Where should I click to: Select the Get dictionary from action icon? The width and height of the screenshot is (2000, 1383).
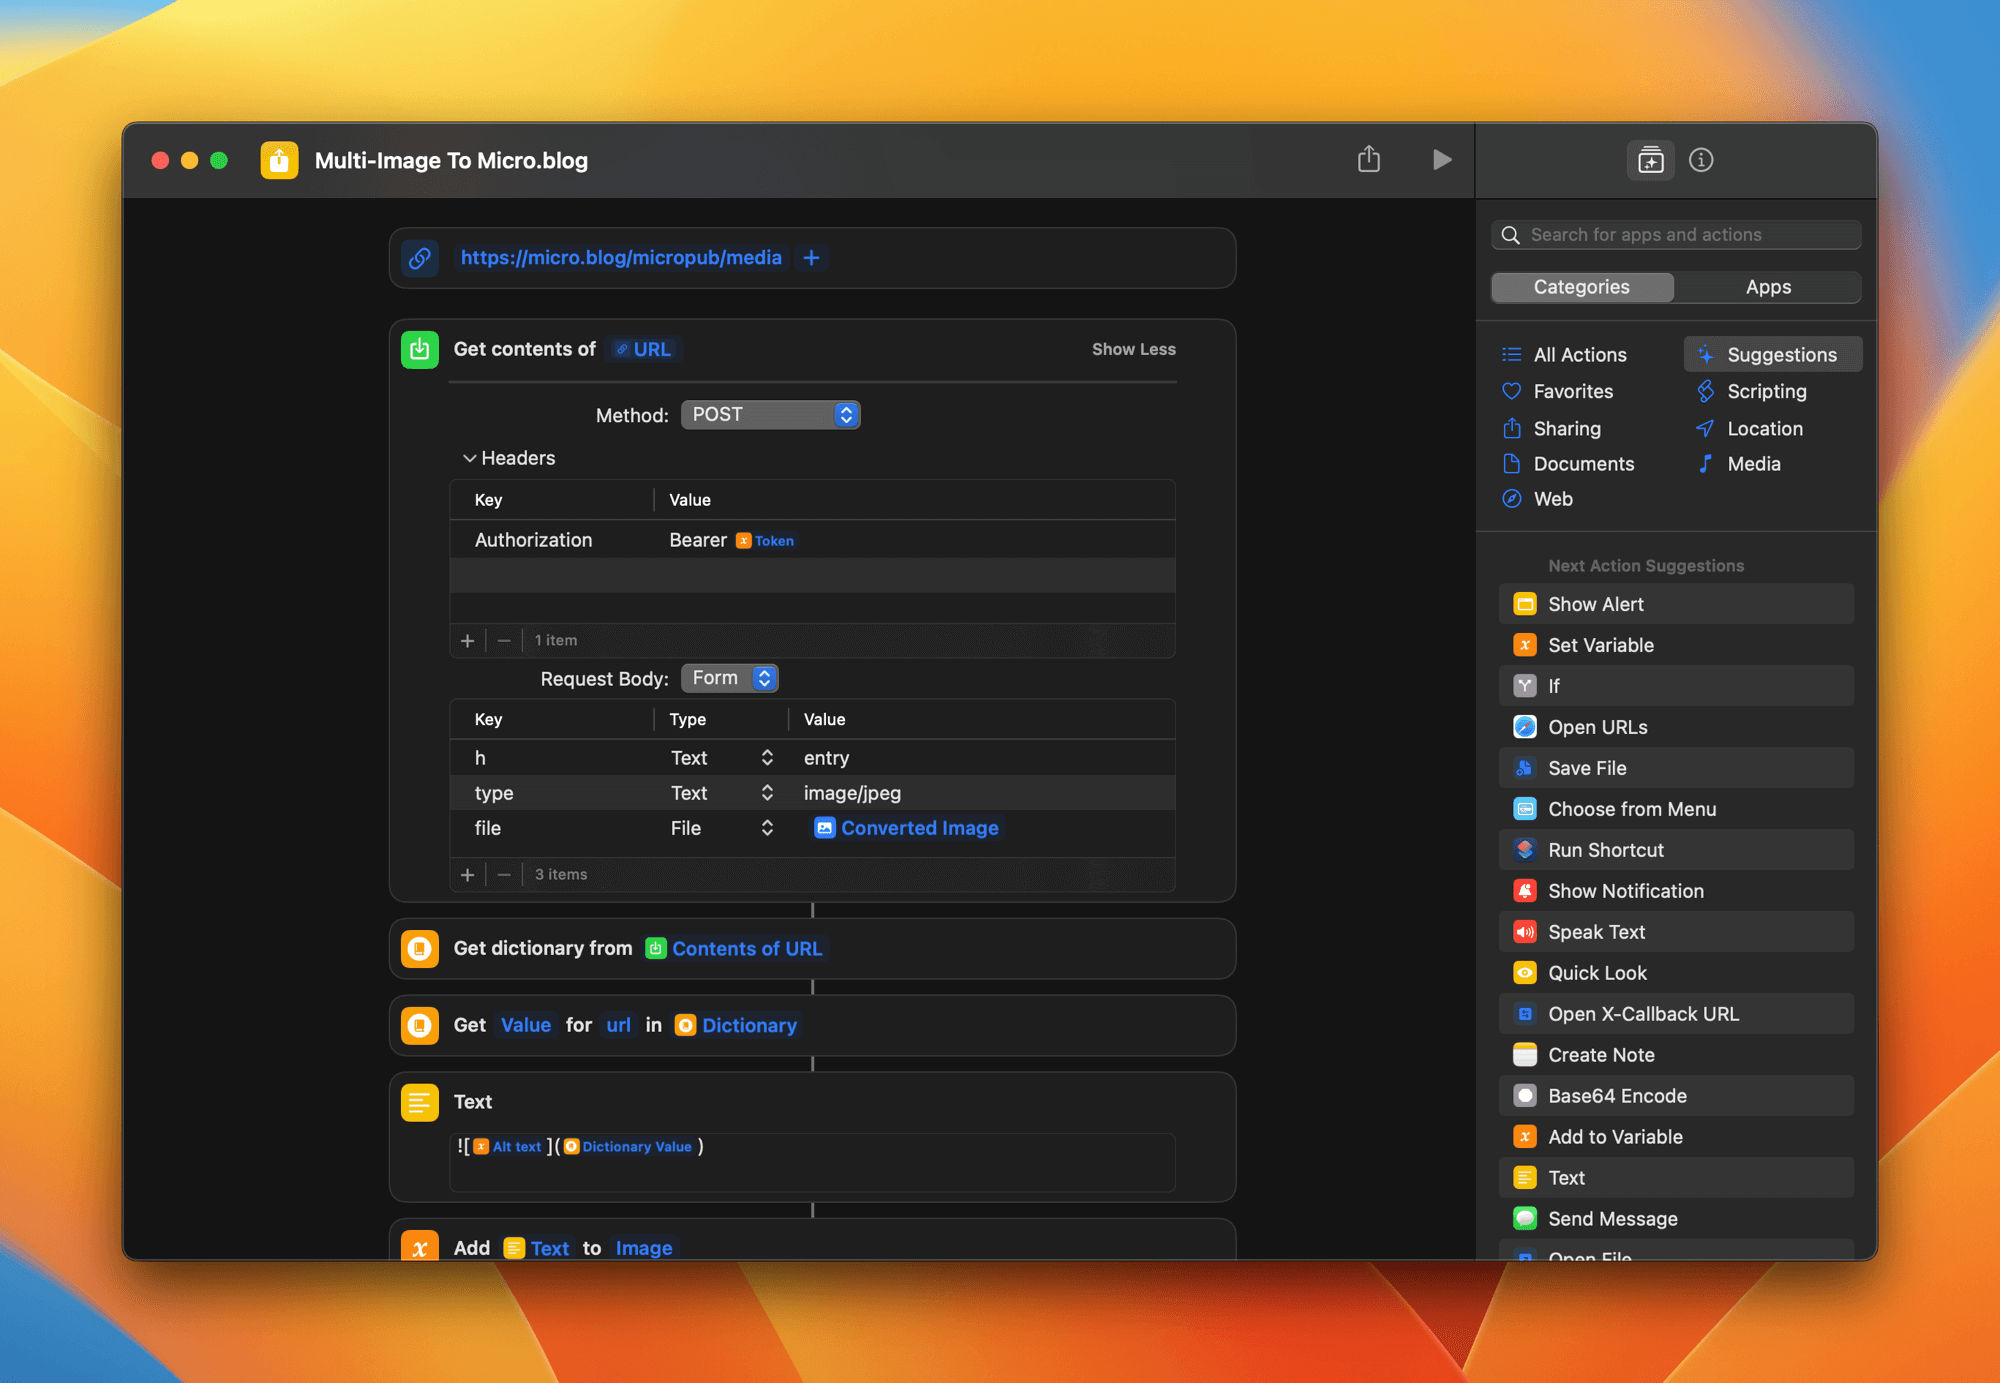point(420,948)
